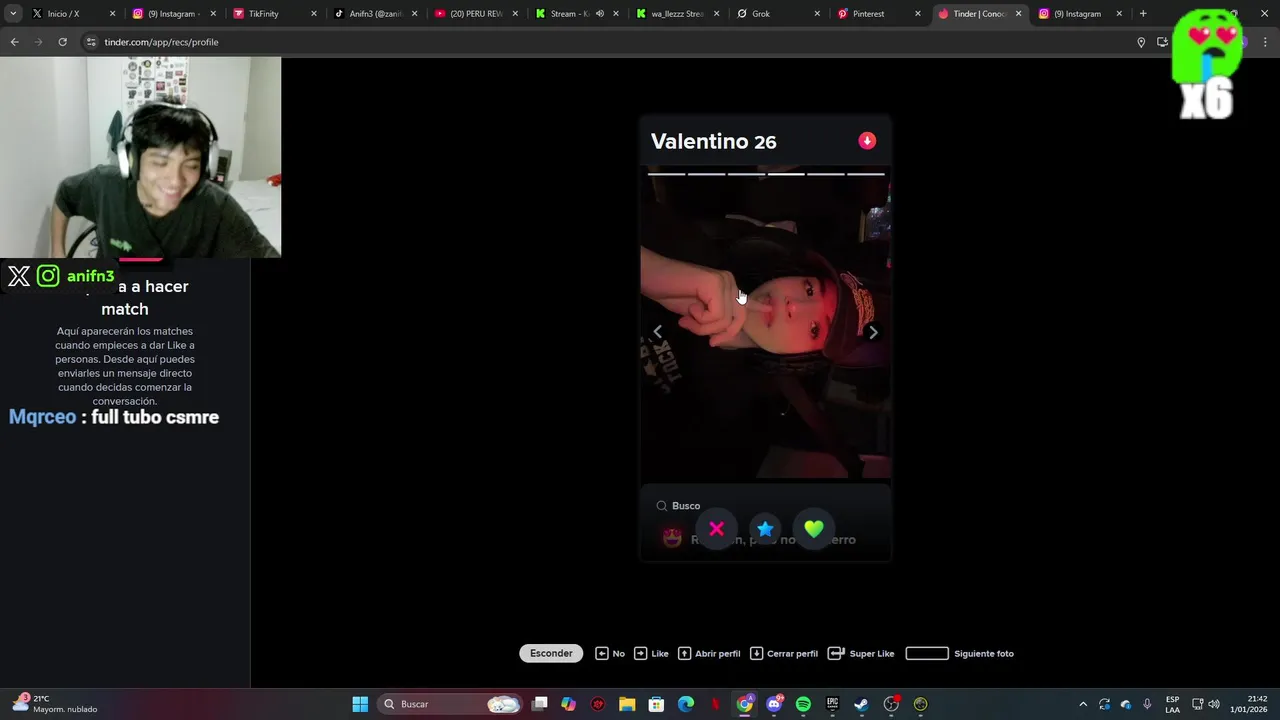
Task: Click the Cerrar perfil shortcut hint
Action: (784, 653)
